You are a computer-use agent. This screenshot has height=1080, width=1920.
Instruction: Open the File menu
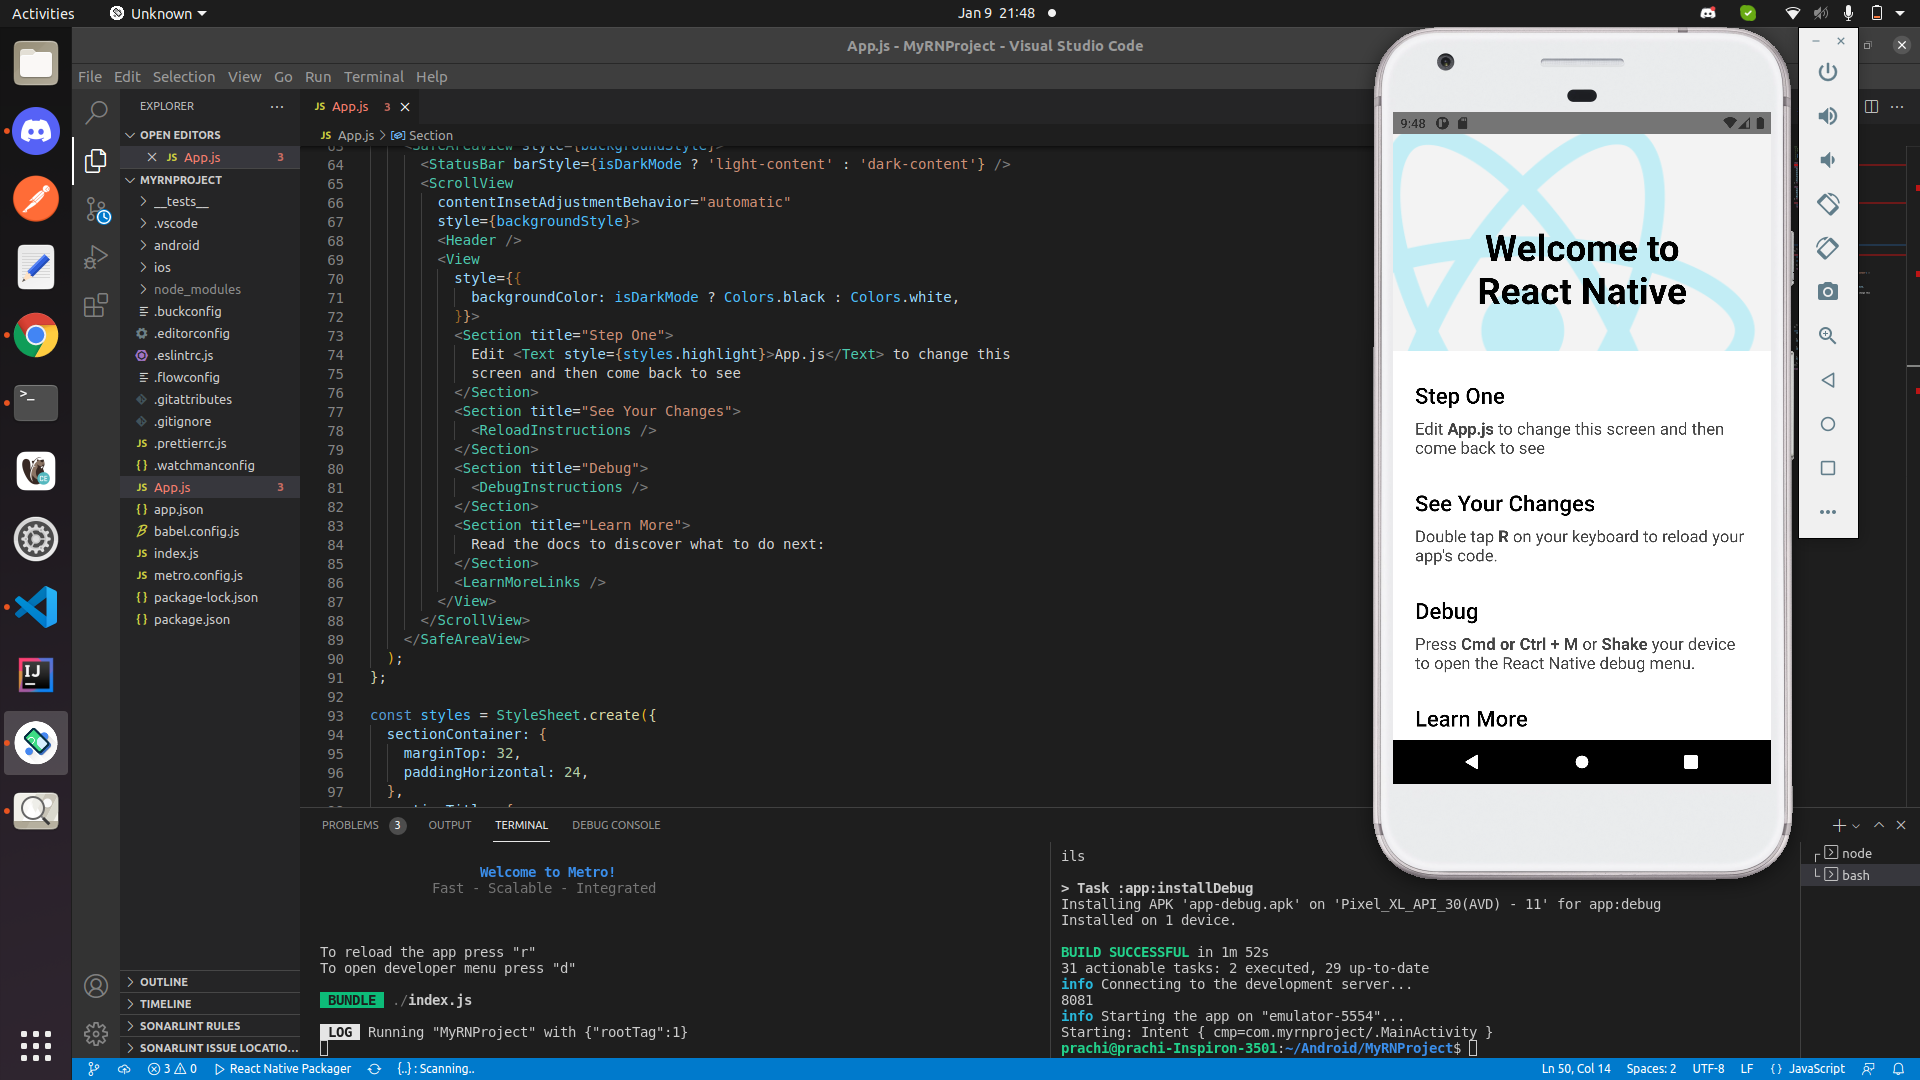[90, 77]
